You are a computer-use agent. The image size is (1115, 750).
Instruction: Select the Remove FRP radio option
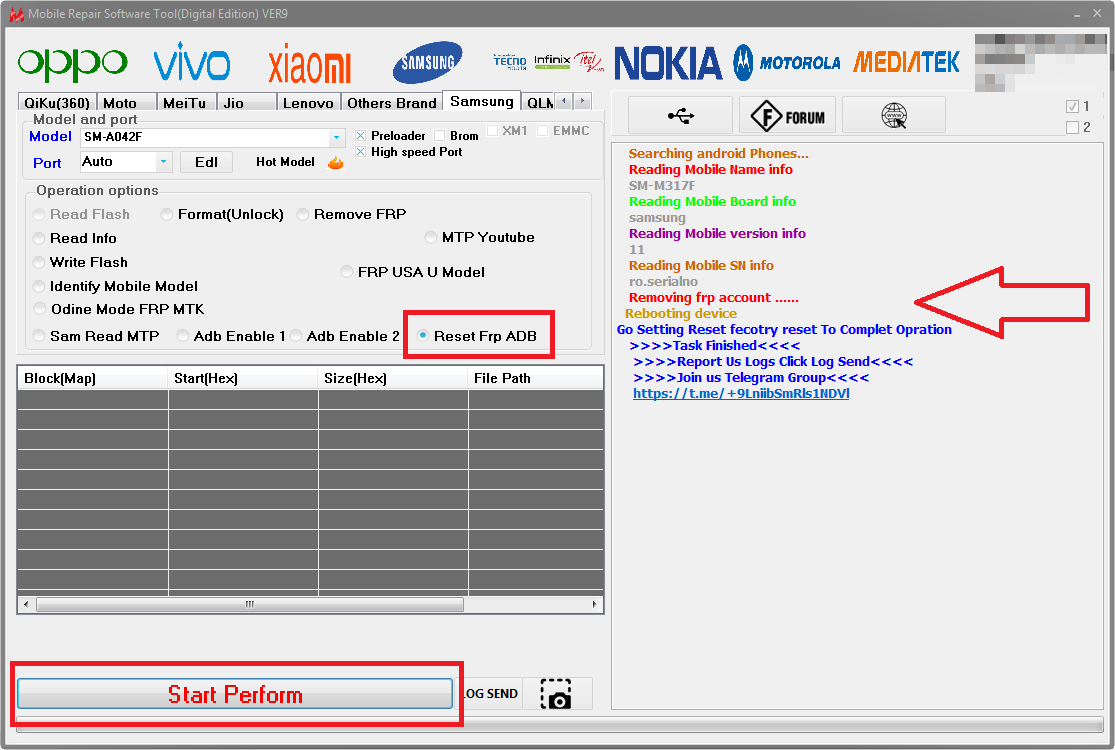coord(303,214)
